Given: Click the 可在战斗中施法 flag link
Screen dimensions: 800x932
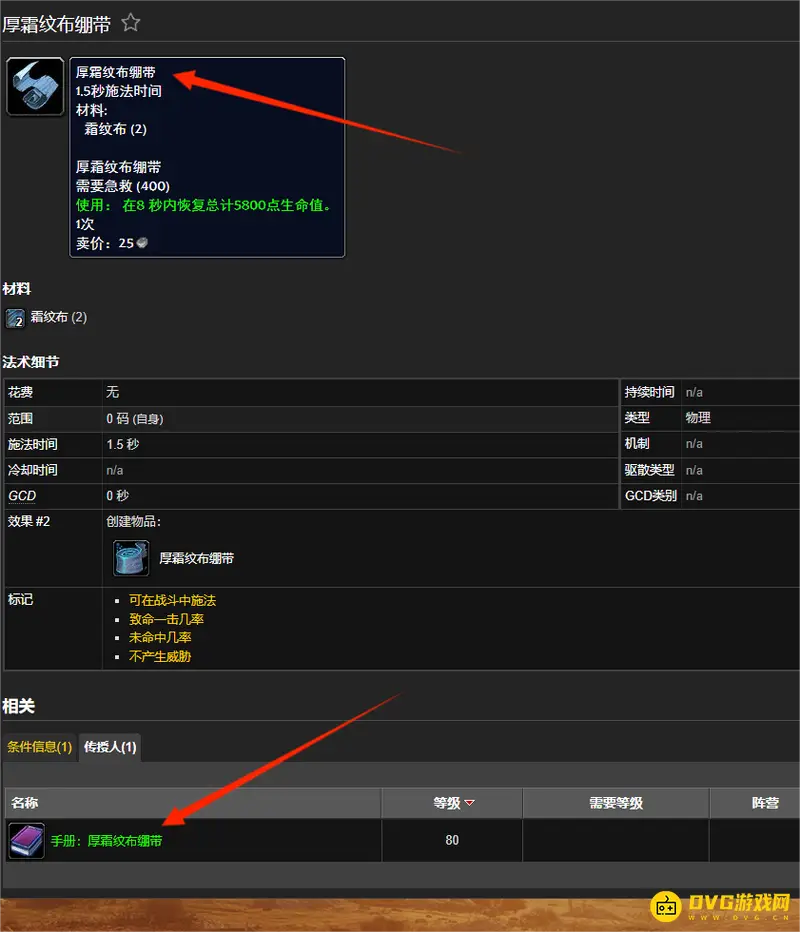Looking at the screenshot, I should (172, 600).
